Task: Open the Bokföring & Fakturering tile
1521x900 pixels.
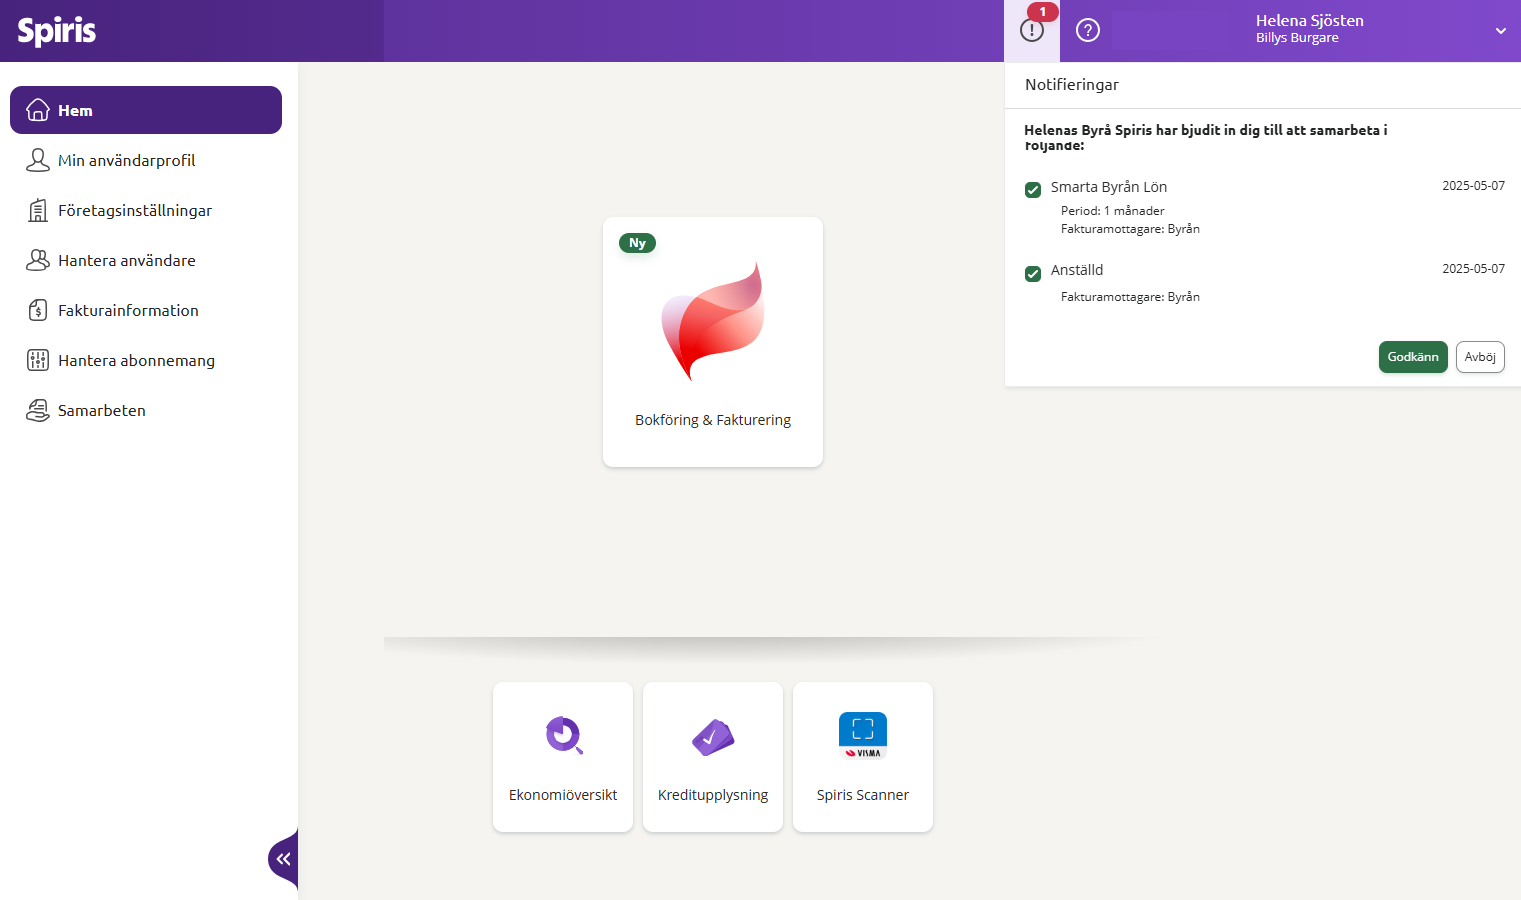Action: tap(713, 342)
